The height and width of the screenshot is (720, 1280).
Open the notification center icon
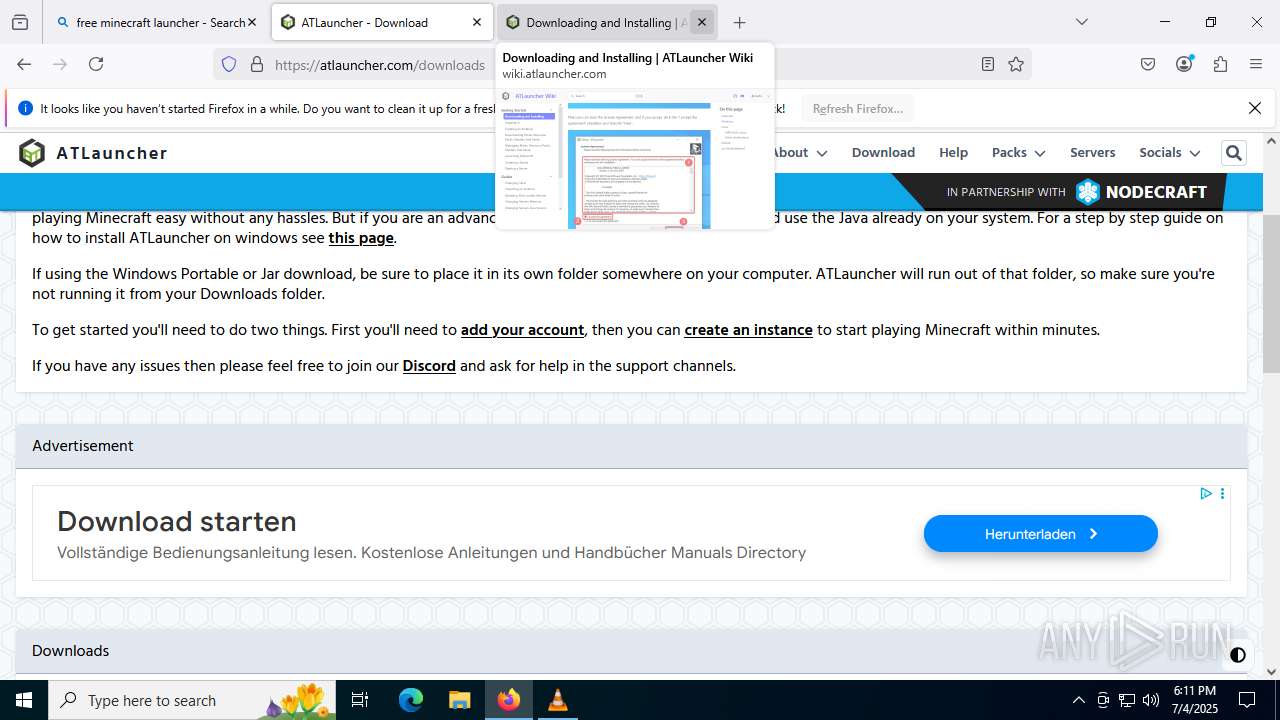point(1247,700)
